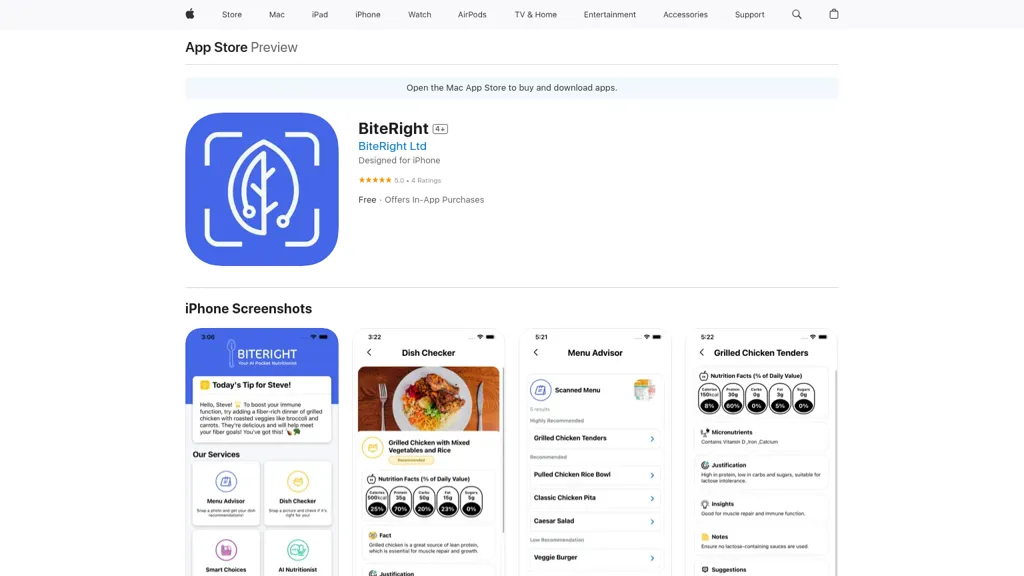The height and width of the screenshot is (576, 1024).
Task: Click the five-star rating stars
Action: (375, 180)
